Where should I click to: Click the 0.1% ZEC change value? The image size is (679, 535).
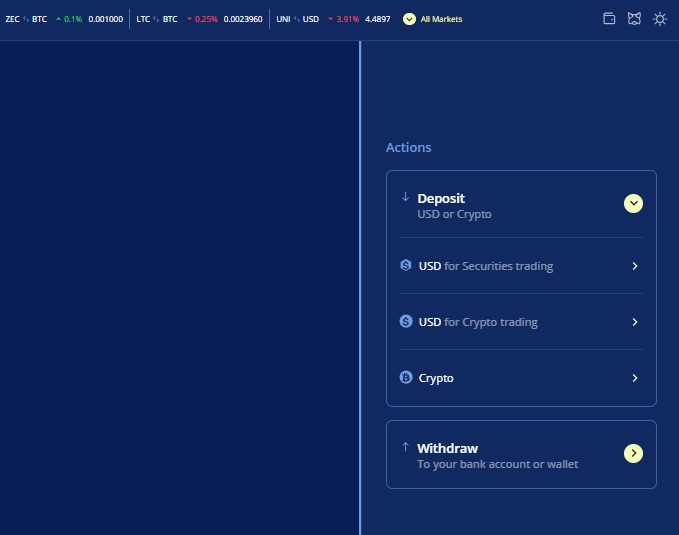pyautogui.click(x=73, y=19)
